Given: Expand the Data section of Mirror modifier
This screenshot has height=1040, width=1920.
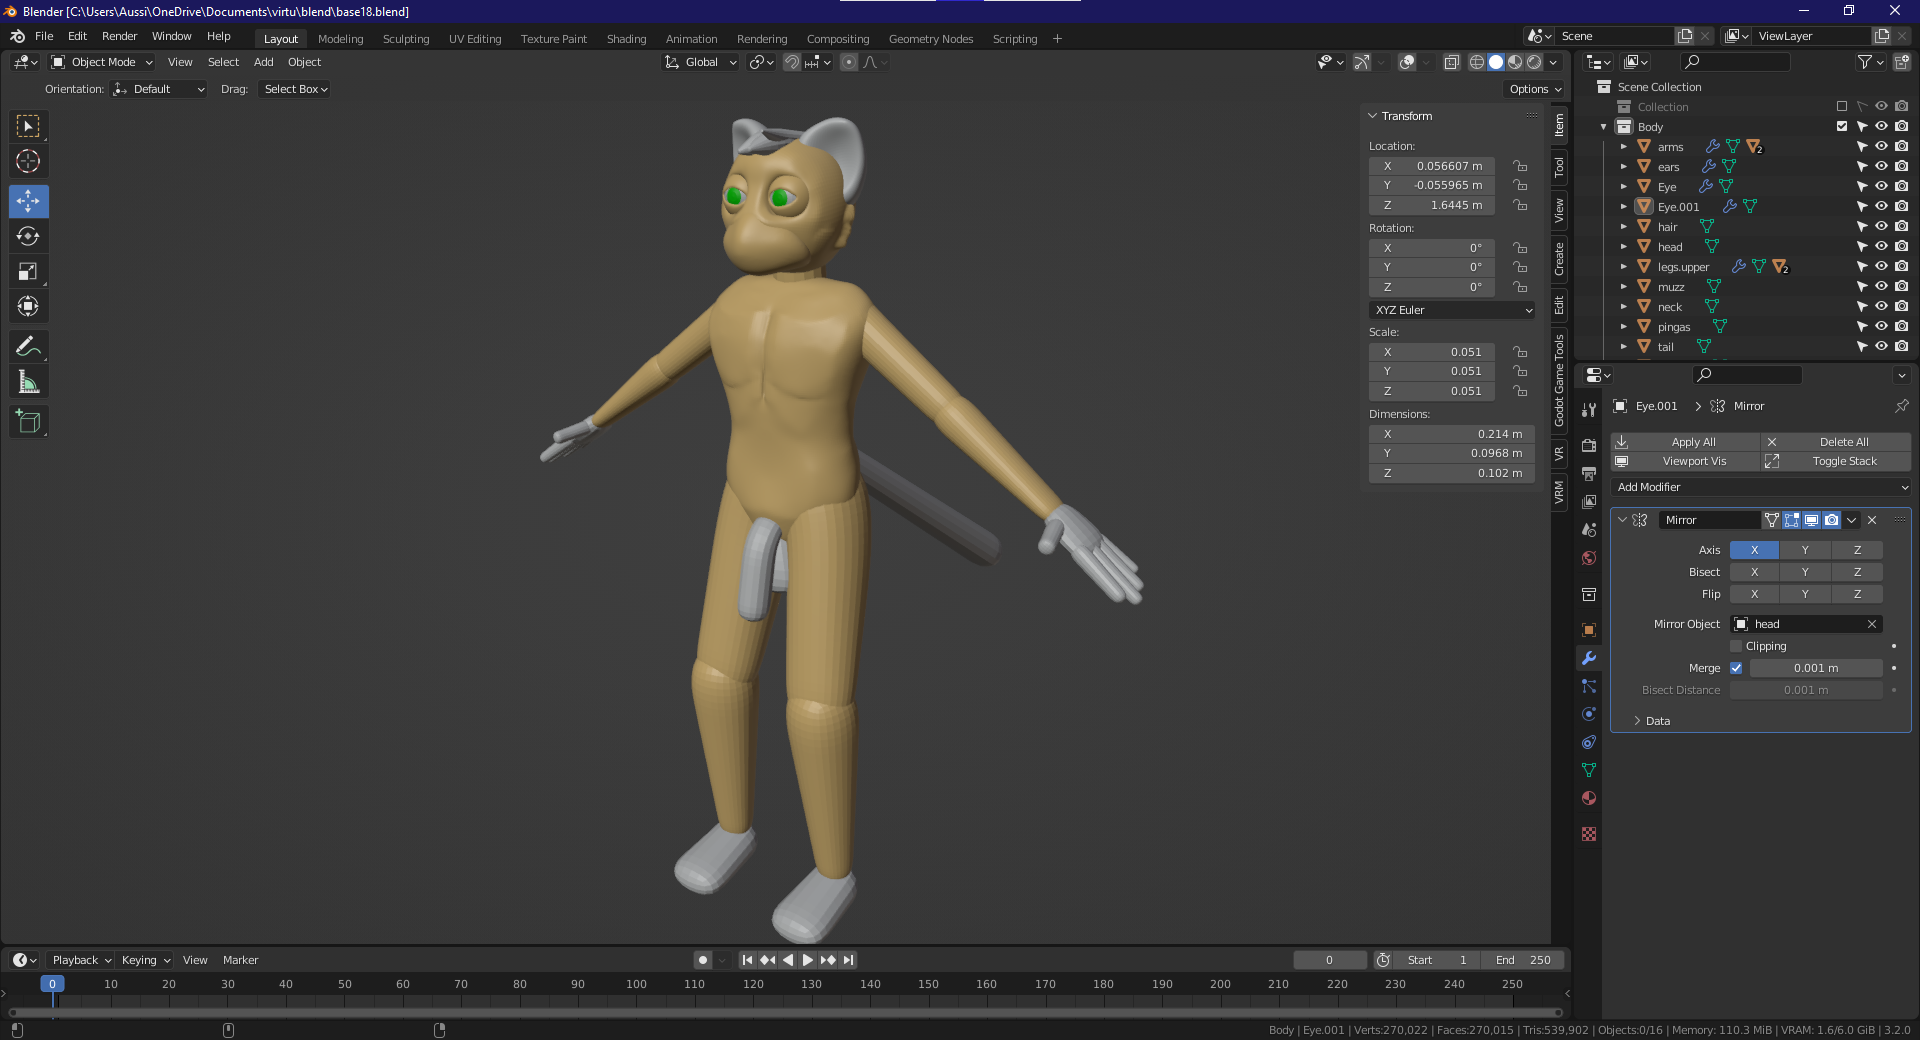Looking at the screenshot, I should point(1650,721).
